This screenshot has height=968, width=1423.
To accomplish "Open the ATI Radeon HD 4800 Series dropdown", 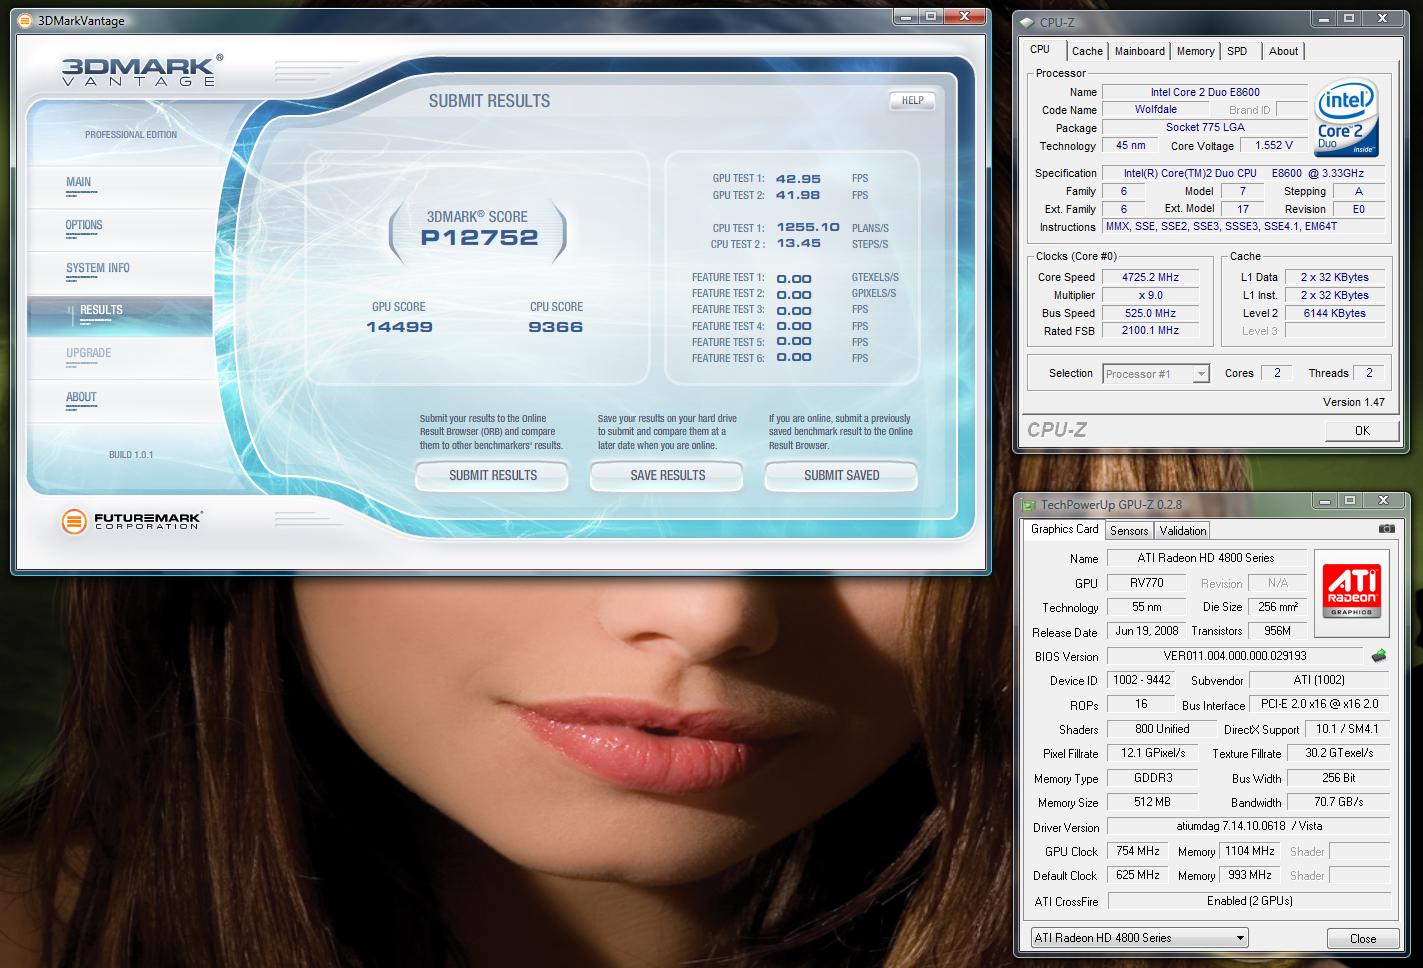I will 1140,938.
